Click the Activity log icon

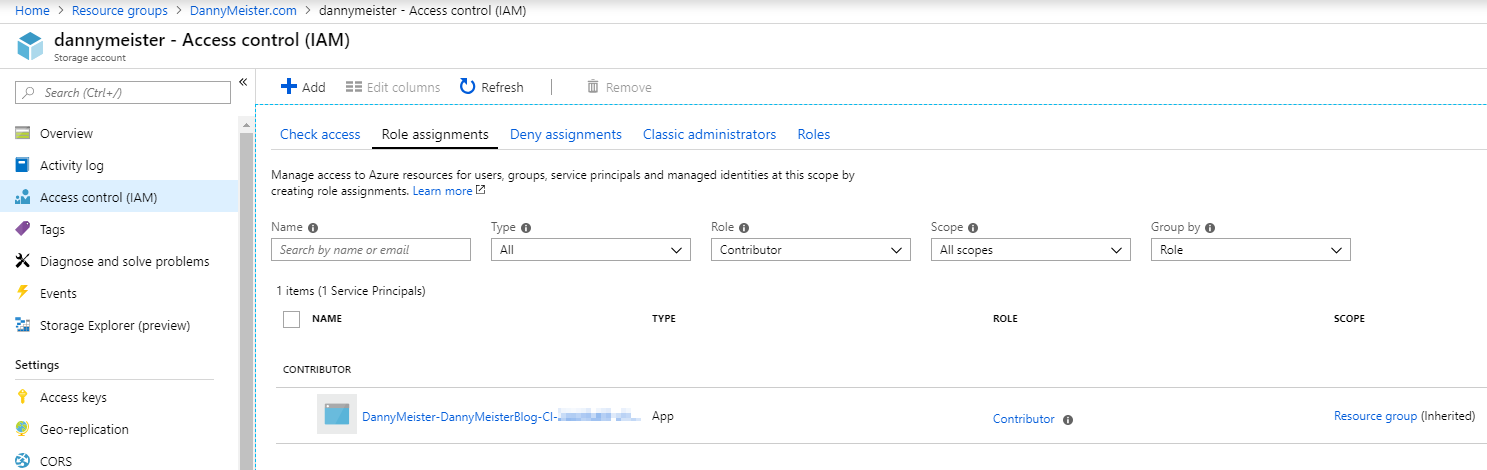23,166
